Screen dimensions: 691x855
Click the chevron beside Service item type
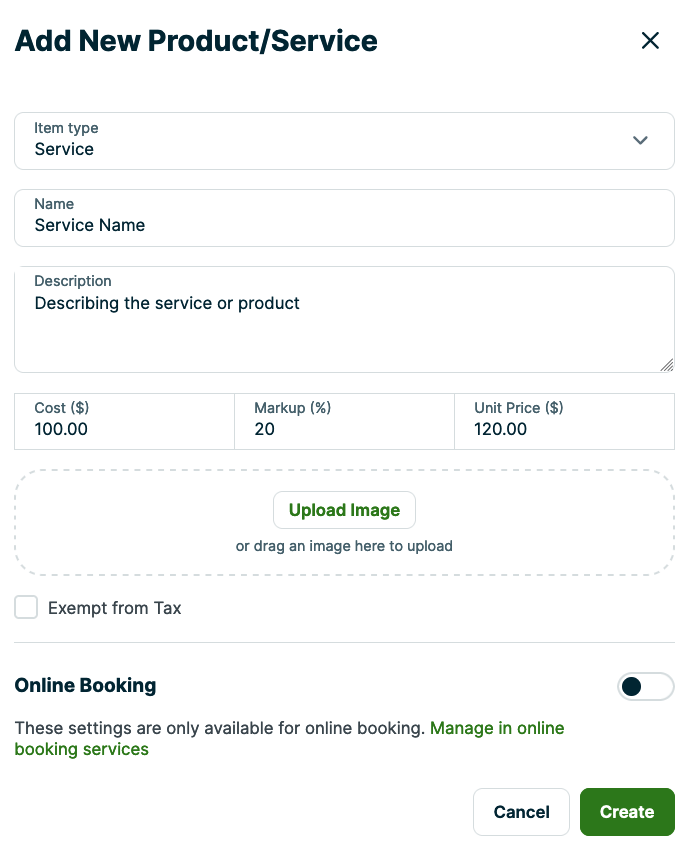coord(640,140)
